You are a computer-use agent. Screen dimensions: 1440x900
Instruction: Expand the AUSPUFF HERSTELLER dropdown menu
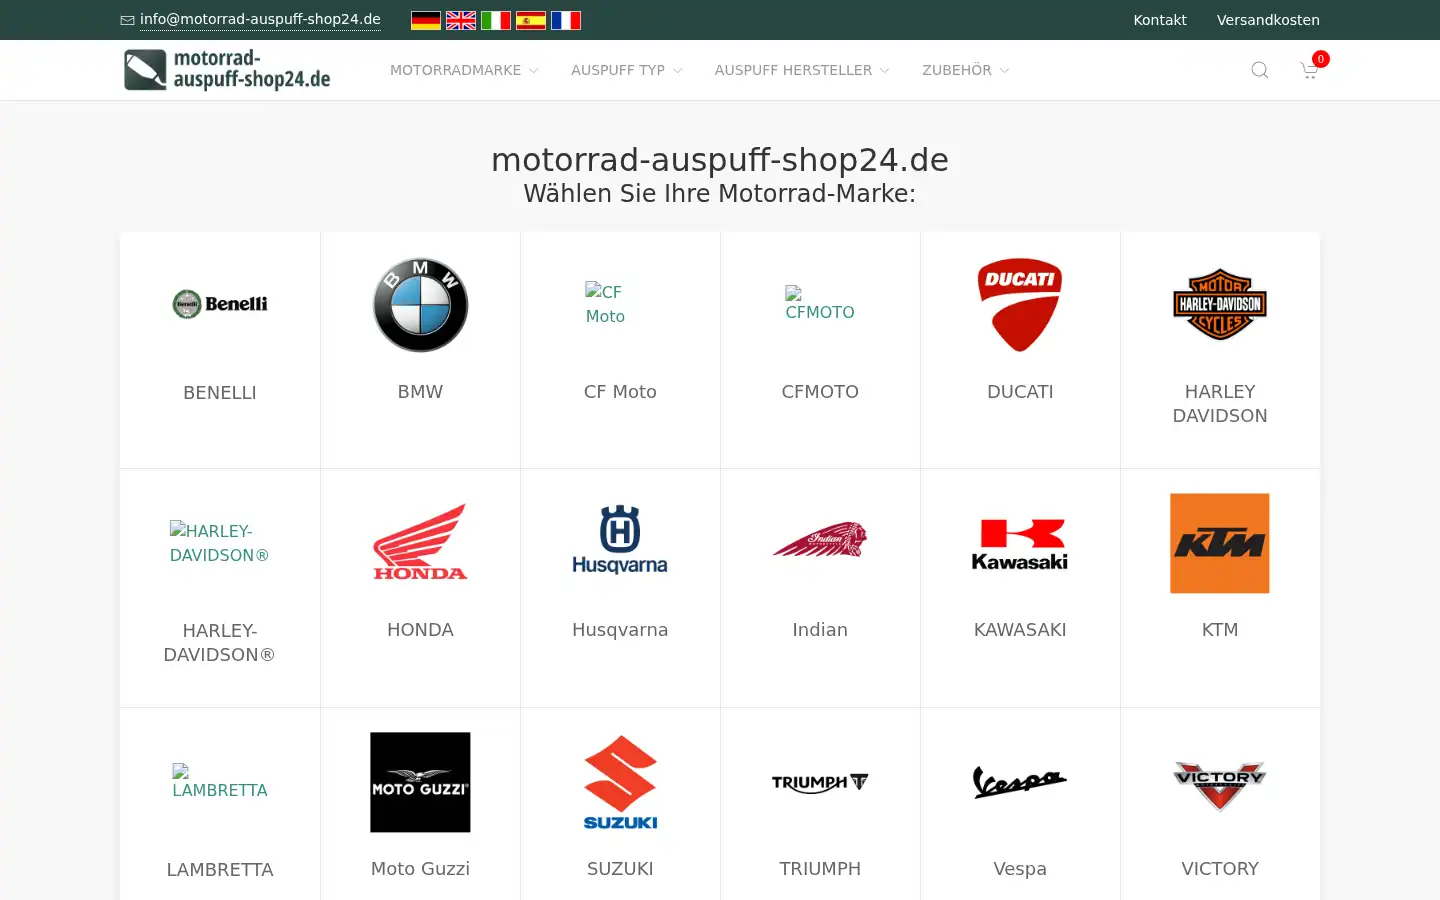(x=802, y=70)
